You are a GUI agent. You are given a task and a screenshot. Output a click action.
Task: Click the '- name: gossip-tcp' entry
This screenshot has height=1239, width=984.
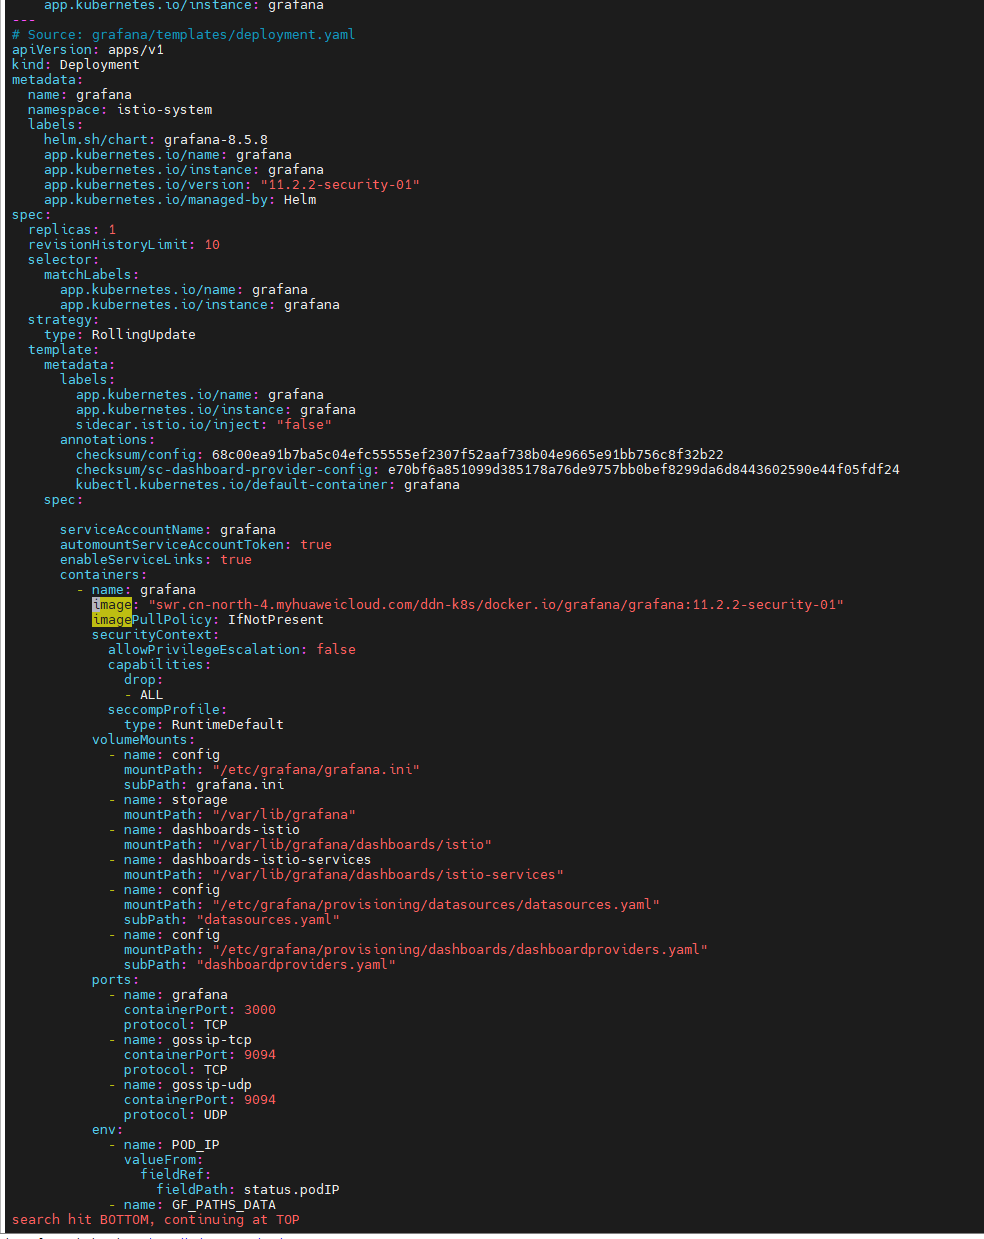point(180,1039)
